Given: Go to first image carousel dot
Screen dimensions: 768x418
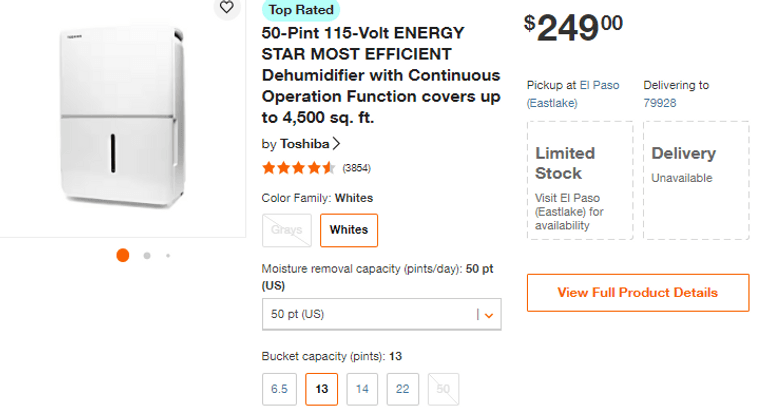Looking at the screenshot, I should (123, 255).
